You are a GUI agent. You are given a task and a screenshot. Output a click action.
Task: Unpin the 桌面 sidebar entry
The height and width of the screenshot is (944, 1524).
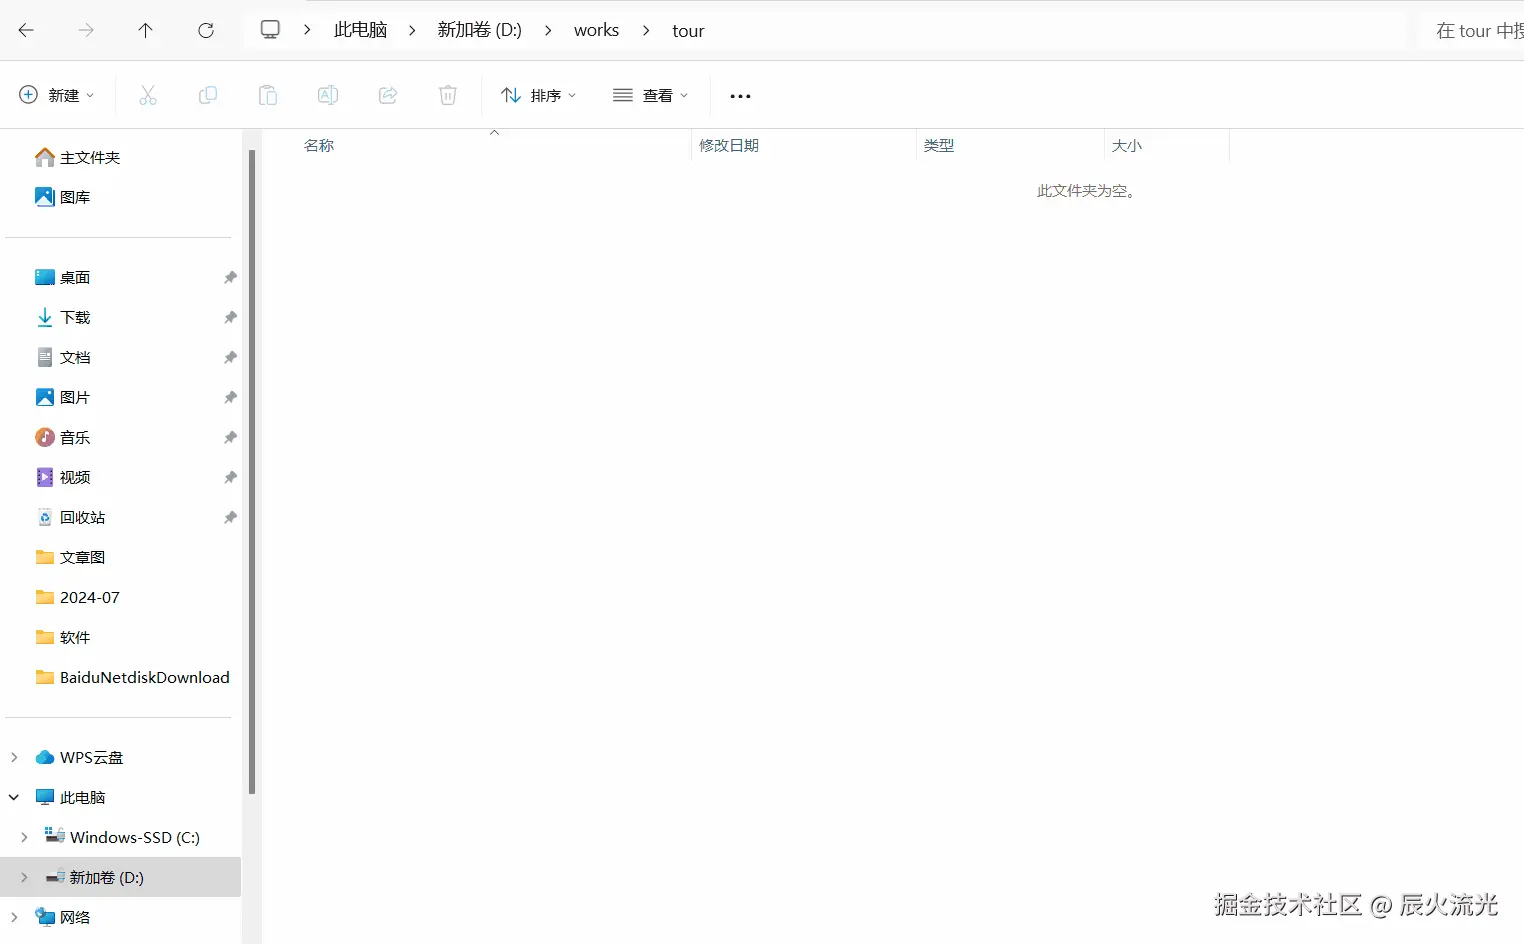(x=229, y=277)
